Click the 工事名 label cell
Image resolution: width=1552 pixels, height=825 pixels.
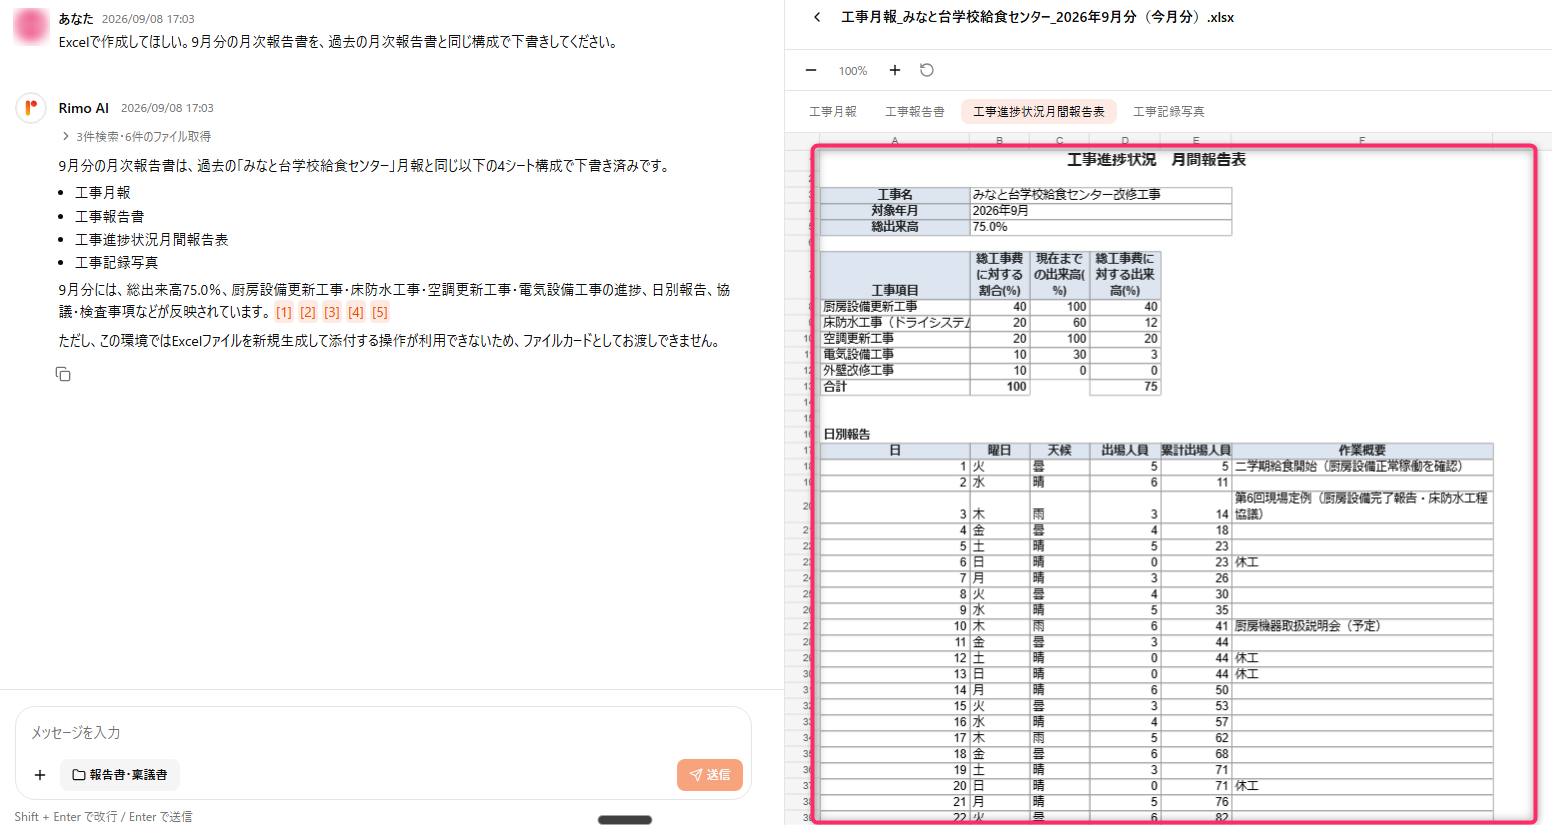pos(895,195)
